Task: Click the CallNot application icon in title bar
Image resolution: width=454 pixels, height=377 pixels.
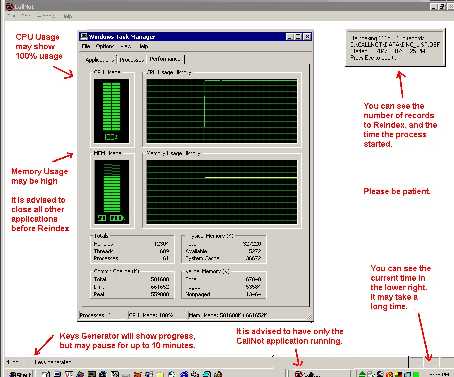Action: pyautogui.click(x=10, y=6)
